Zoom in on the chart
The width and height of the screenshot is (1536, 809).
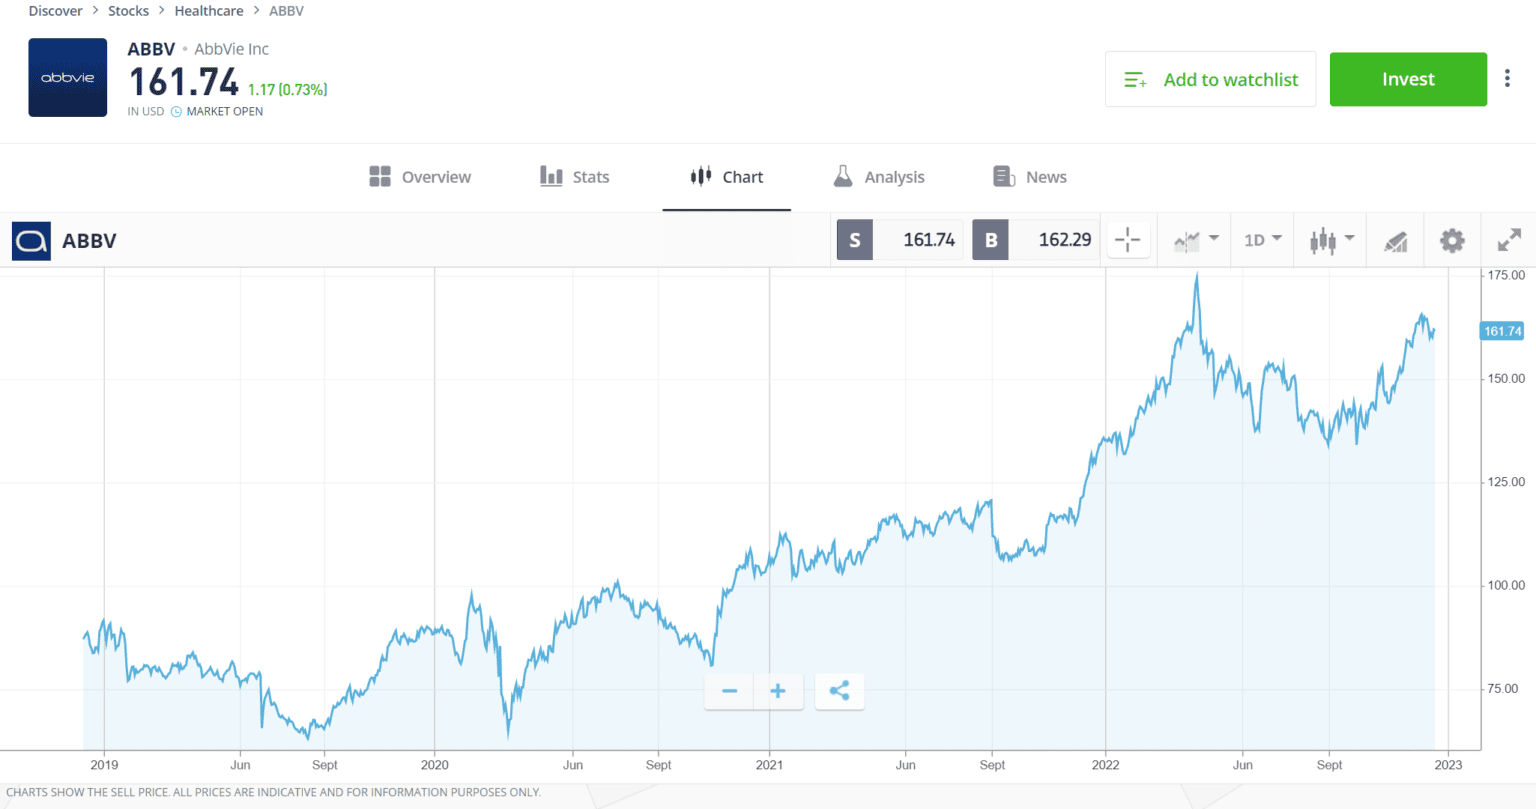pyautogui.click(x=779, y=691)
